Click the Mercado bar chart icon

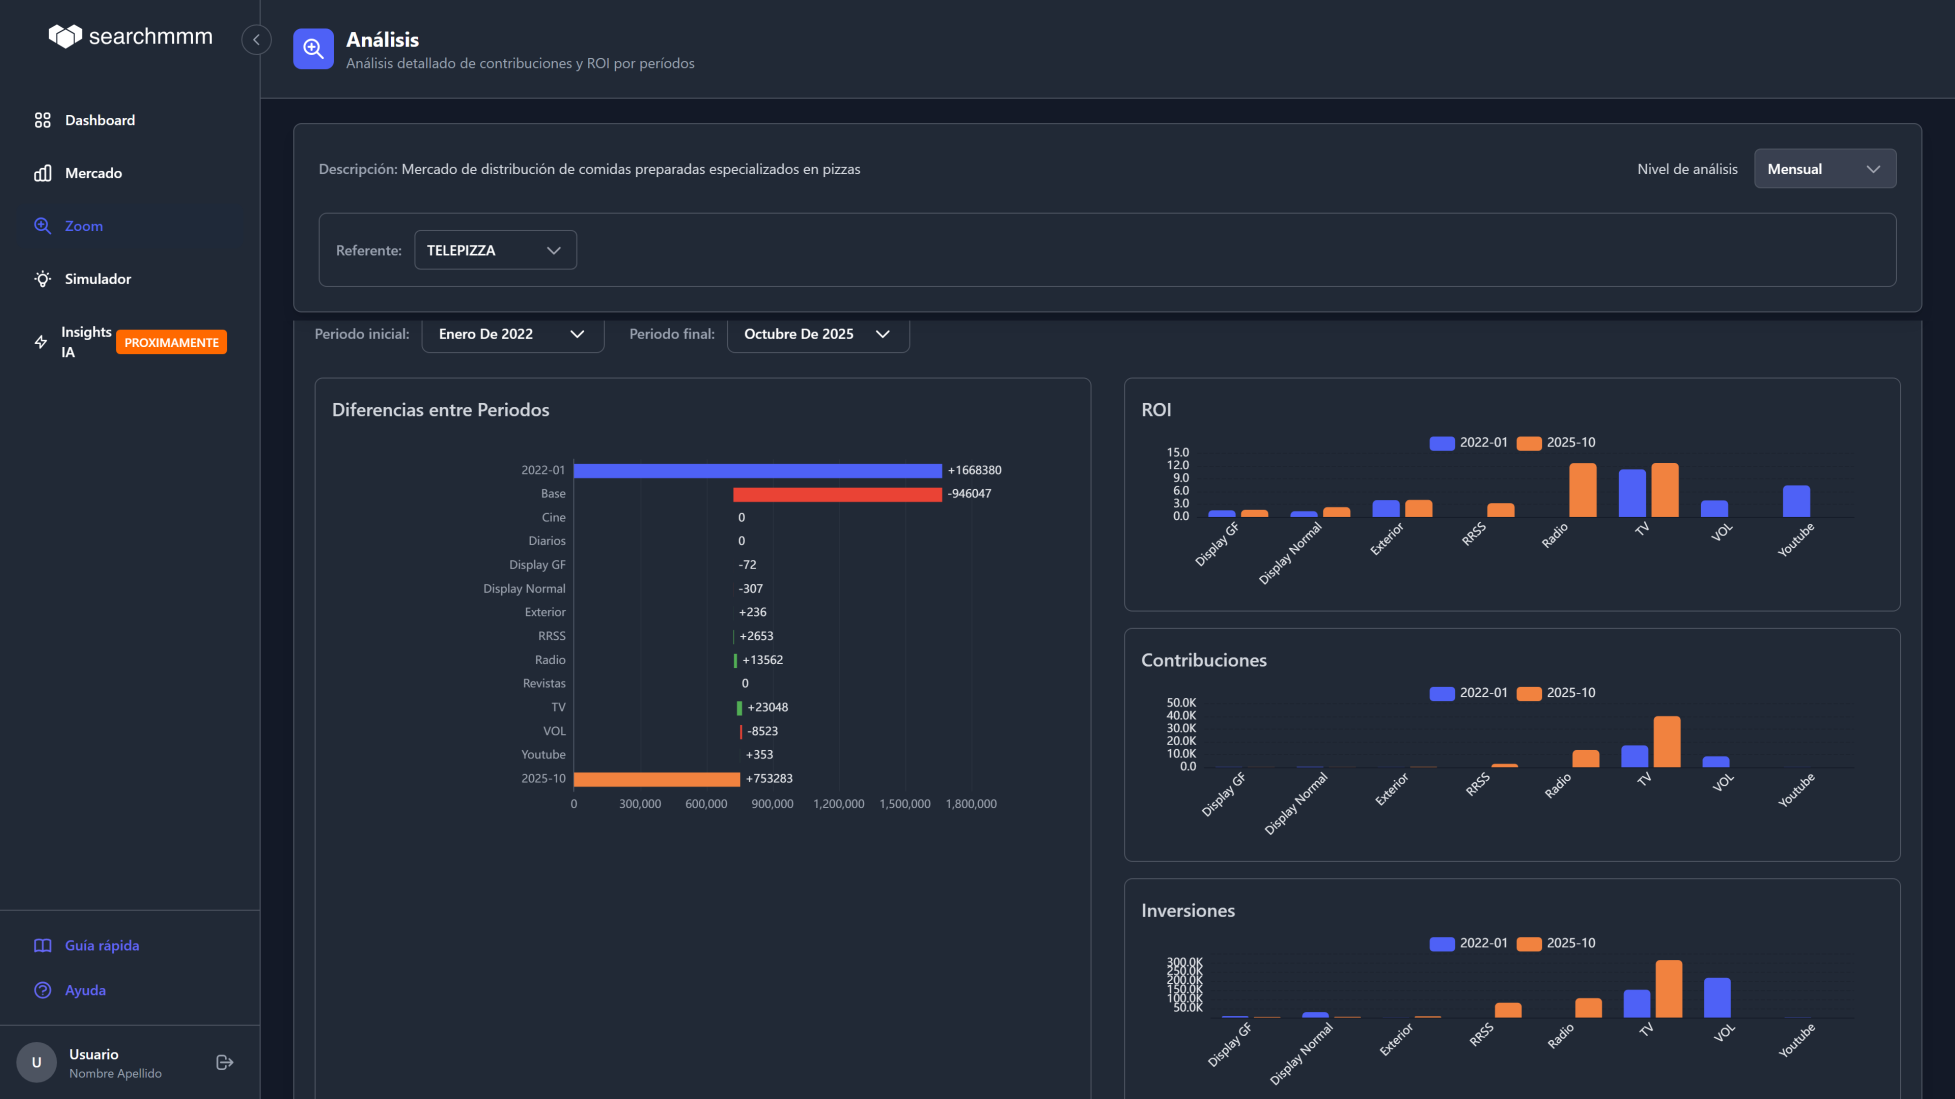click(42, 173)
